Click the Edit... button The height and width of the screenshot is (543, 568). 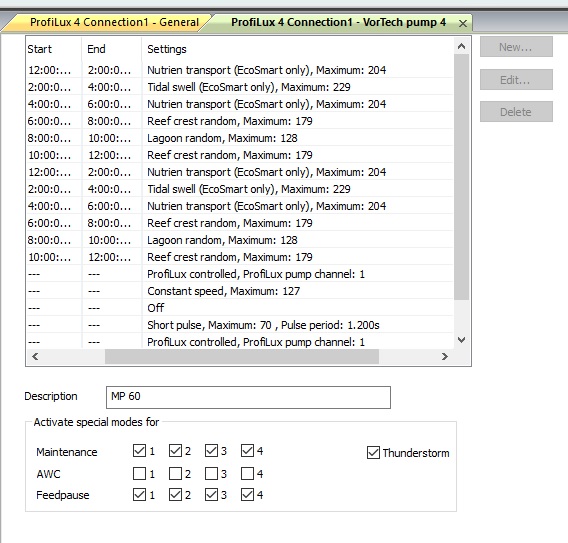516,79
